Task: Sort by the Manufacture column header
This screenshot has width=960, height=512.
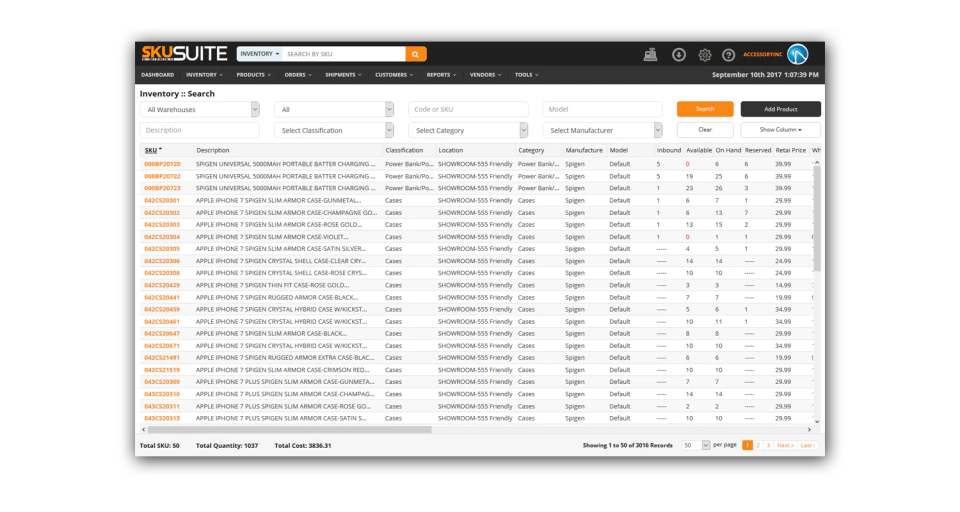Action: [584, 150]
